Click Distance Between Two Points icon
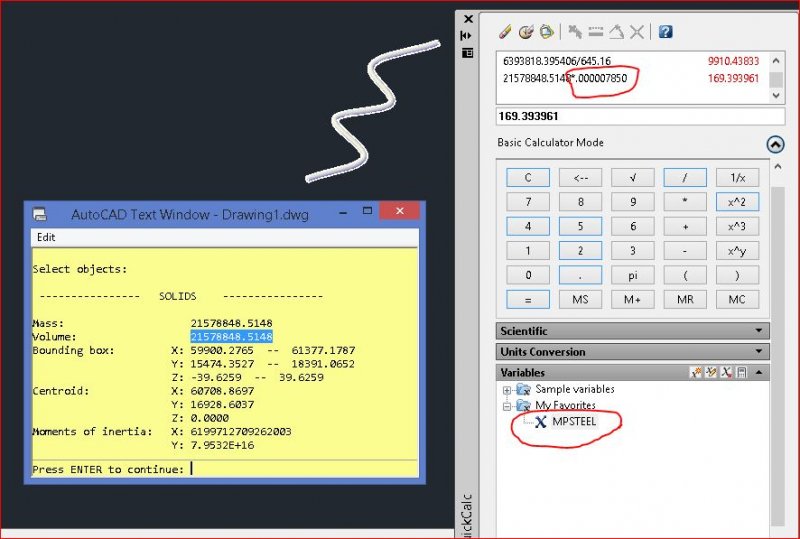Viewport: 800px width, 539px height. point(595,32)
